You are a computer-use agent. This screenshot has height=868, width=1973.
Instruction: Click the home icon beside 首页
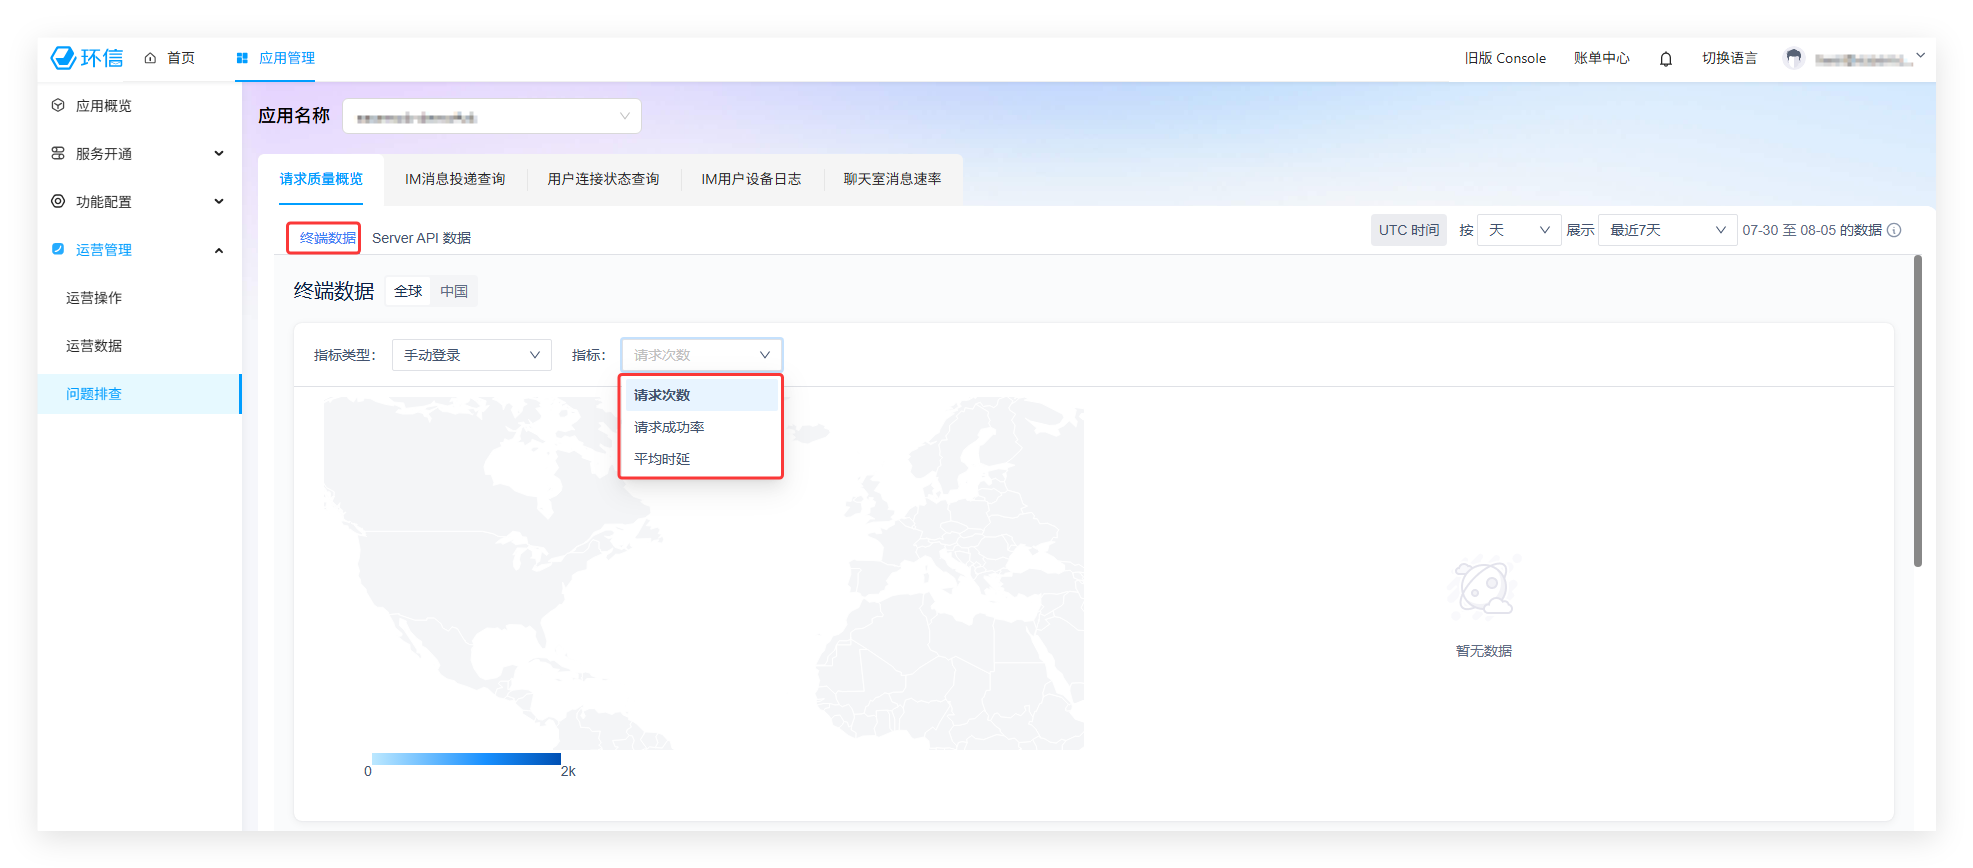150,58
